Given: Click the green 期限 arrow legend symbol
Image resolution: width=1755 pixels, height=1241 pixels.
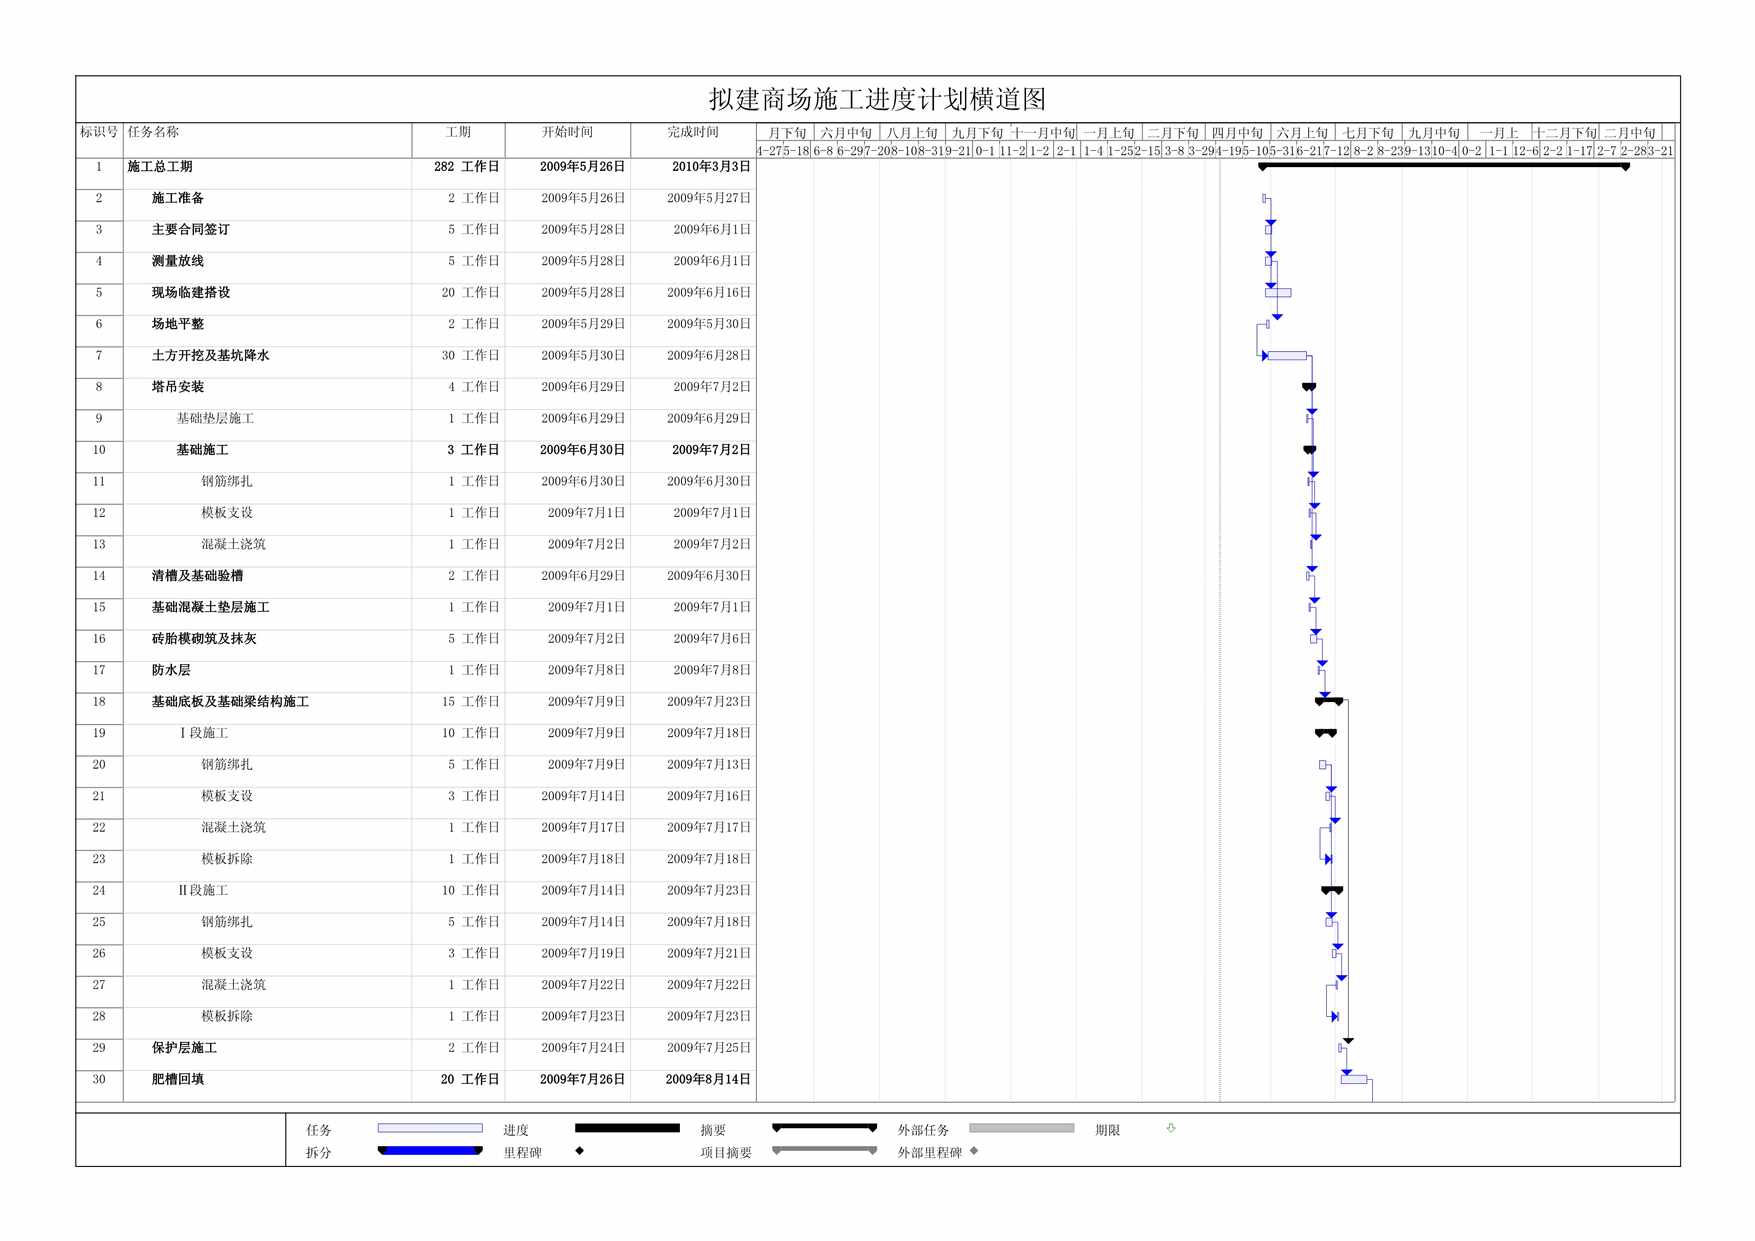Looking at the screenshot, I should [1171, 1128].
